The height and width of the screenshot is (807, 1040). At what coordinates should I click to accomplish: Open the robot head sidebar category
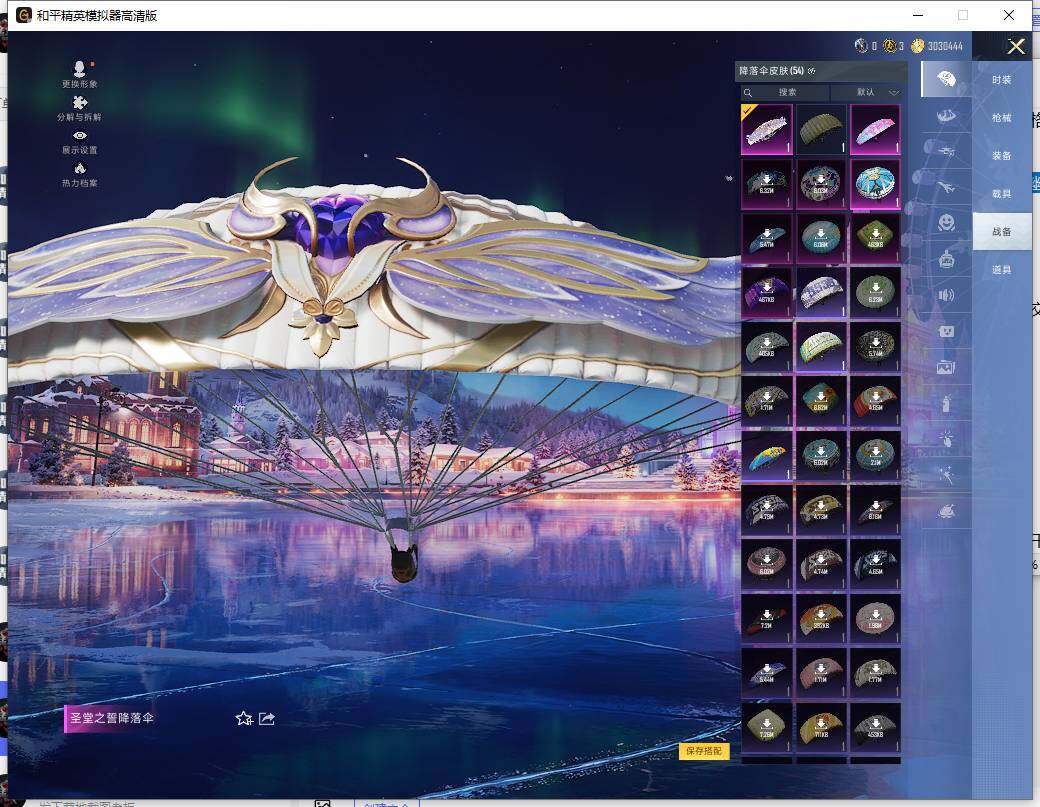click(946, 259)
